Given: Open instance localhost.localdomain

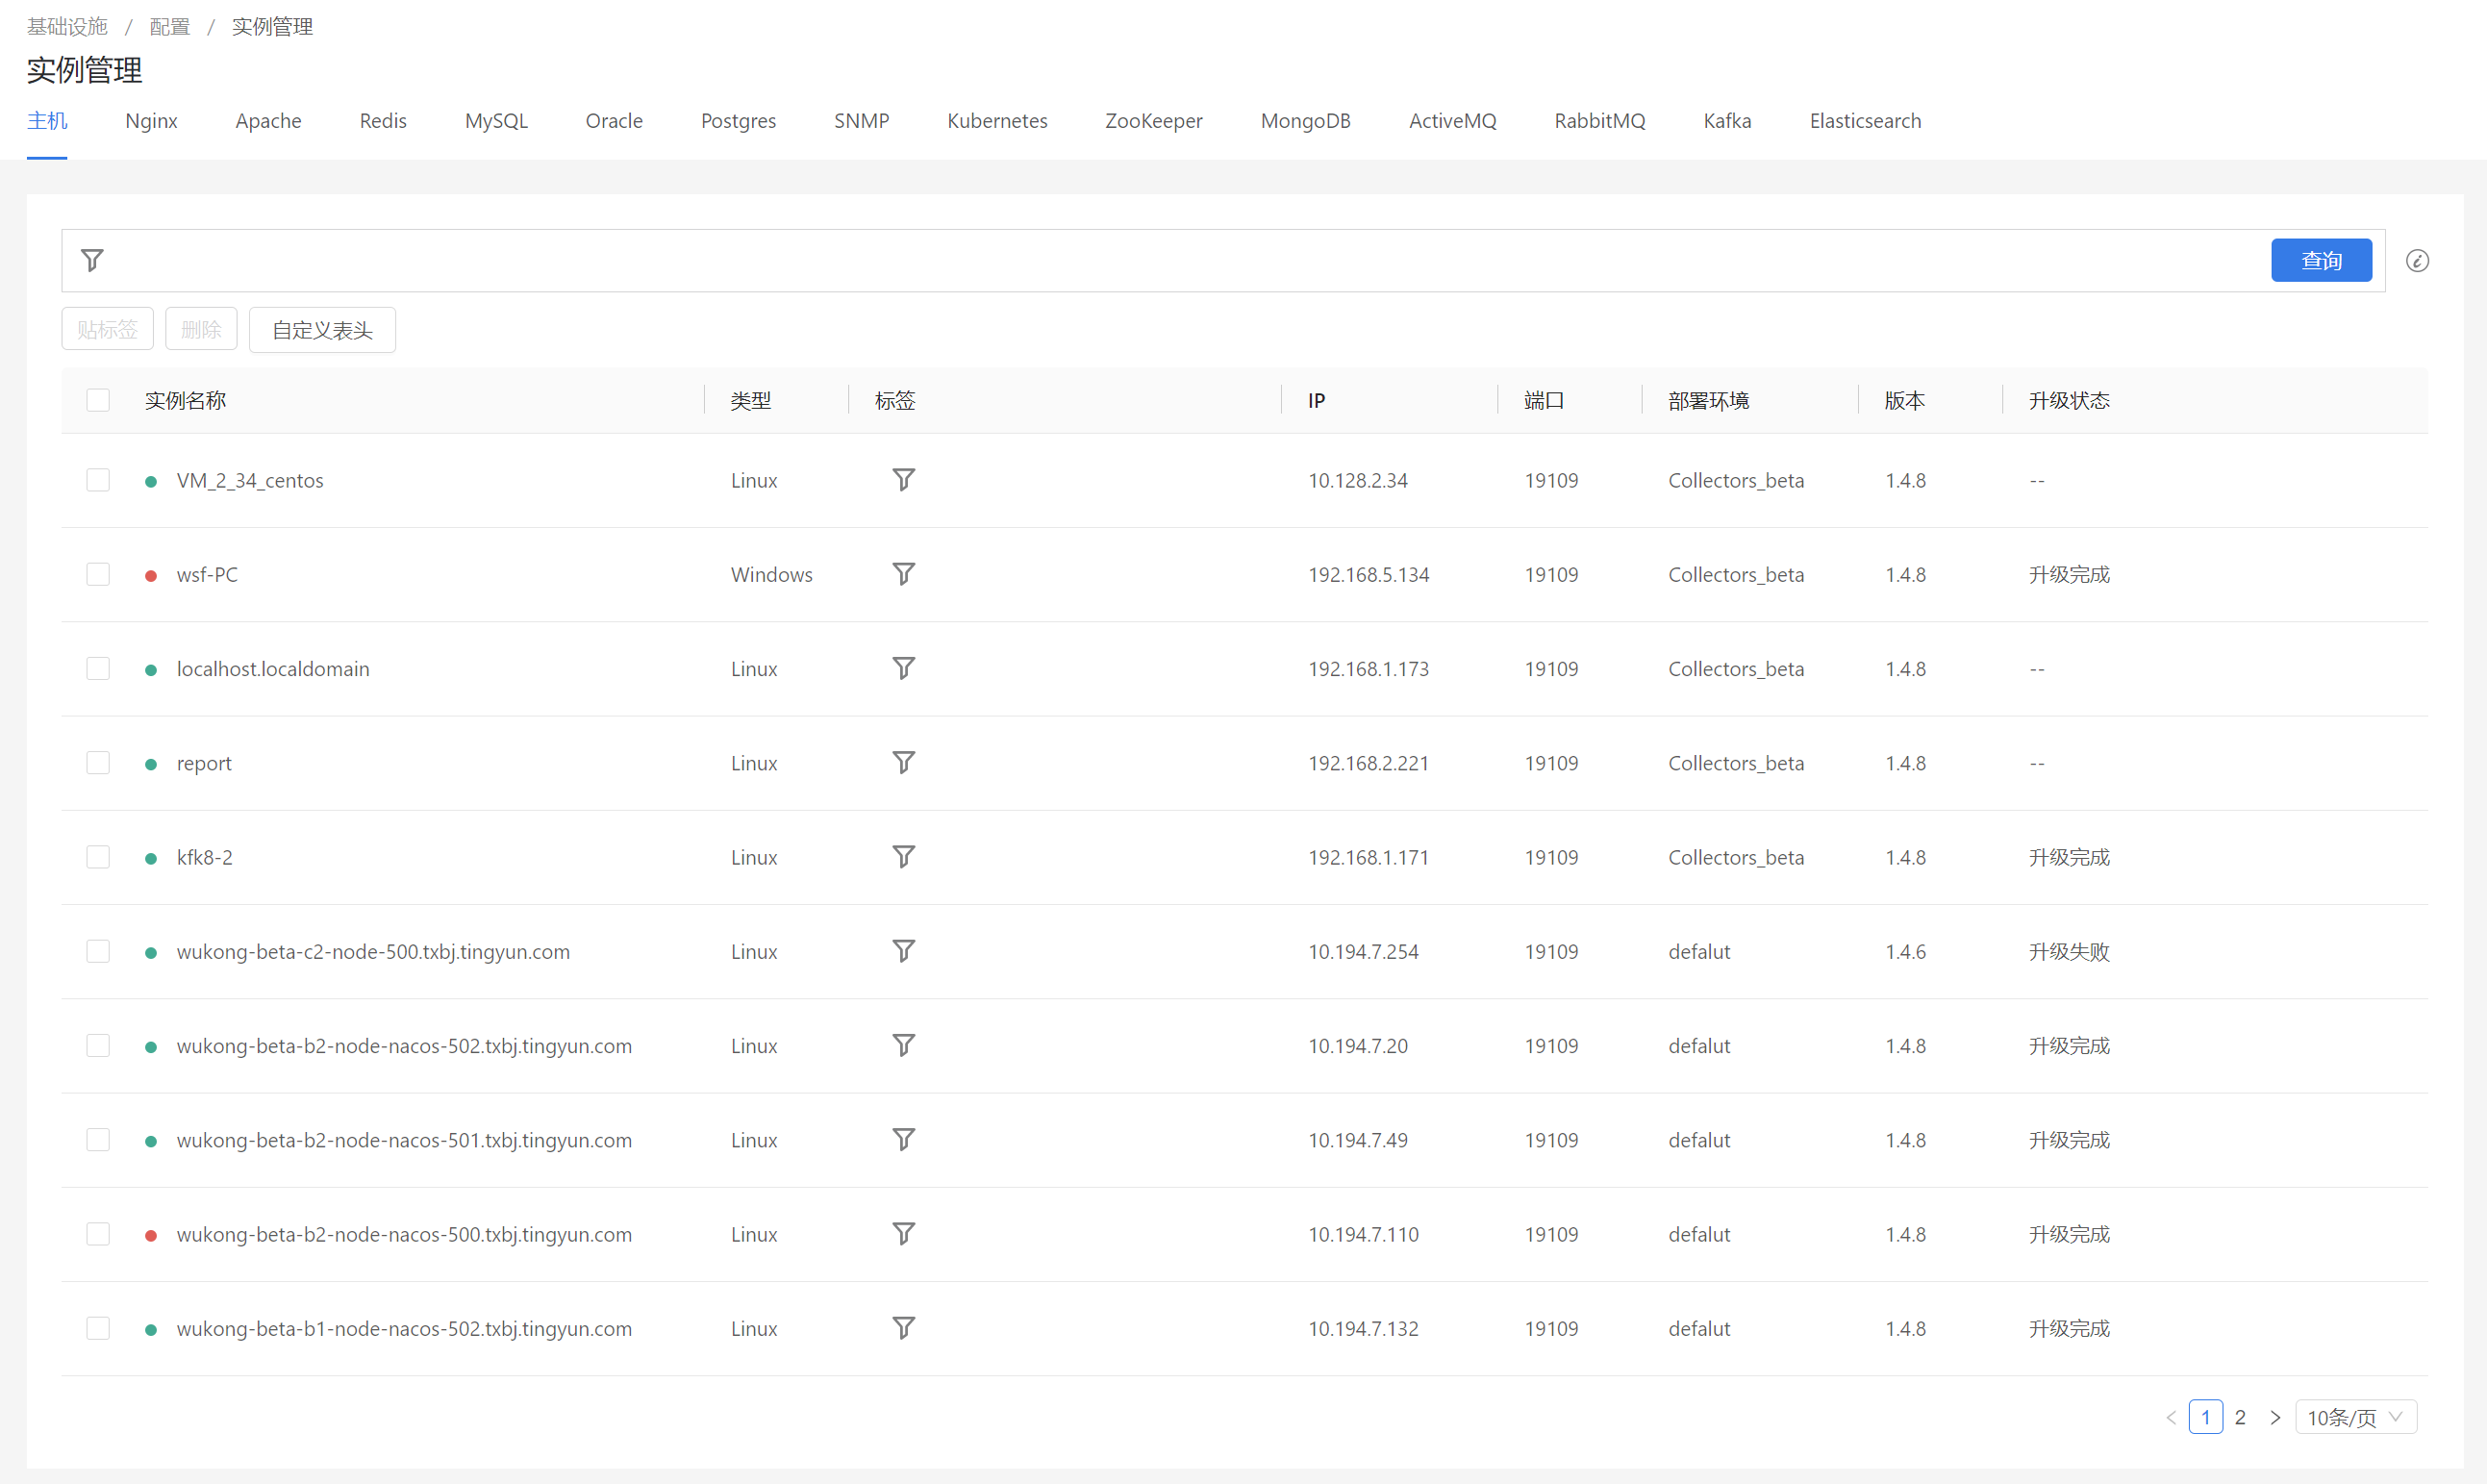Looking at the screenshot, I should [x=273, y=669].
